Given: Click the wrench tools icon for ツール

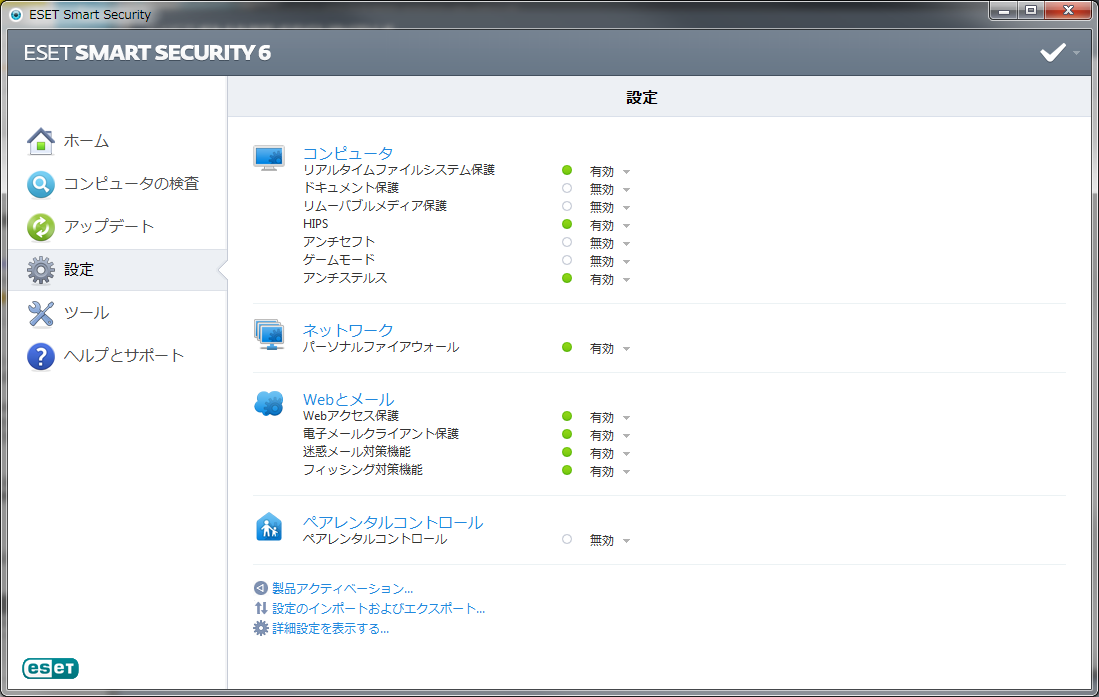Looking at the screenshot, I should click(41, 313).
